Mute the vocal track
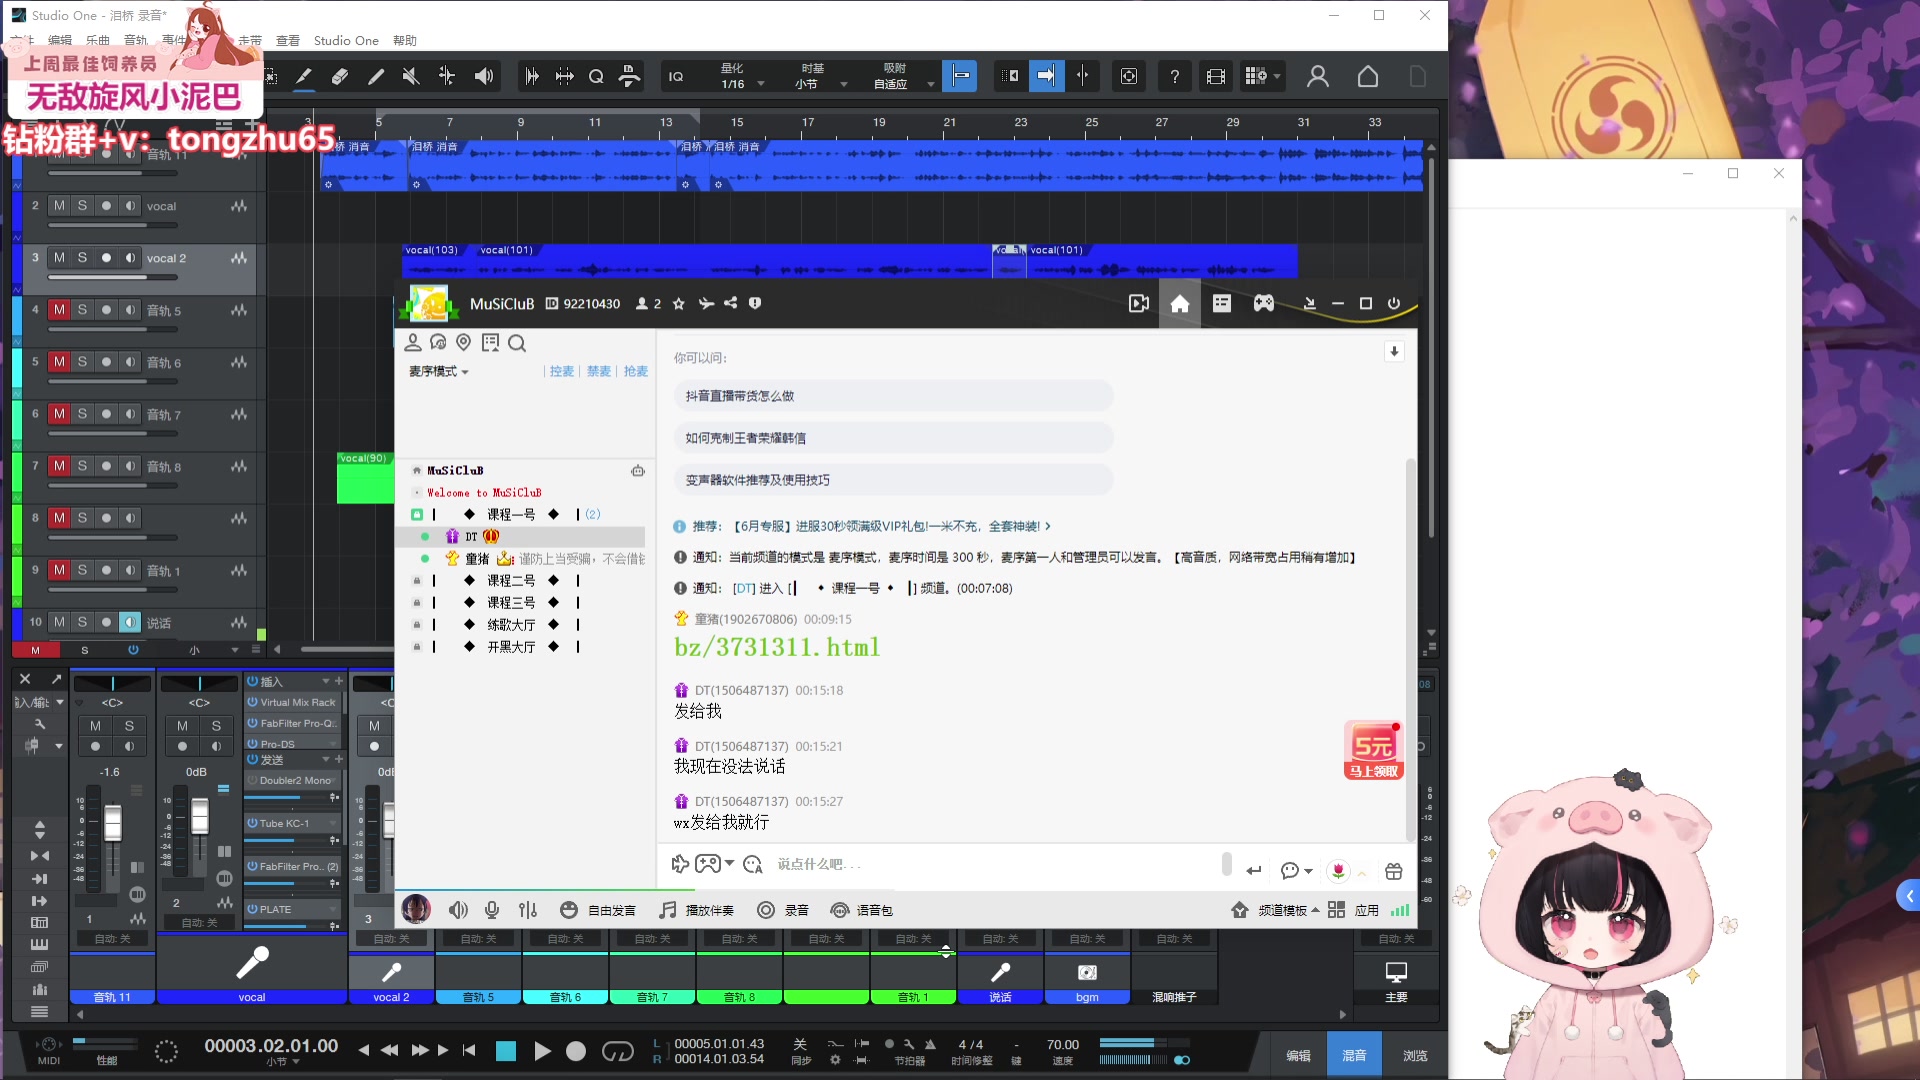1920x1080 pixels. pos(59,206)
